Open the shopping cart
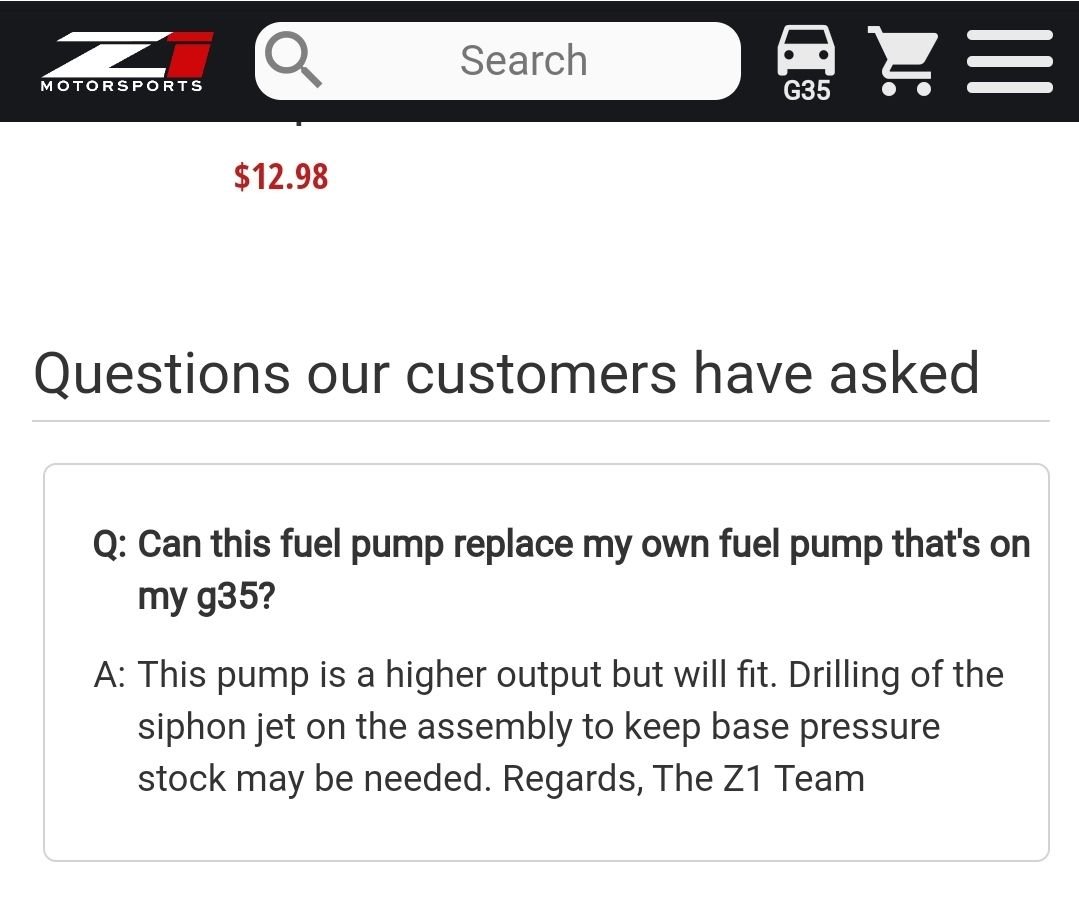This screenshot has width=1079, height=898. tap(901, 61)
